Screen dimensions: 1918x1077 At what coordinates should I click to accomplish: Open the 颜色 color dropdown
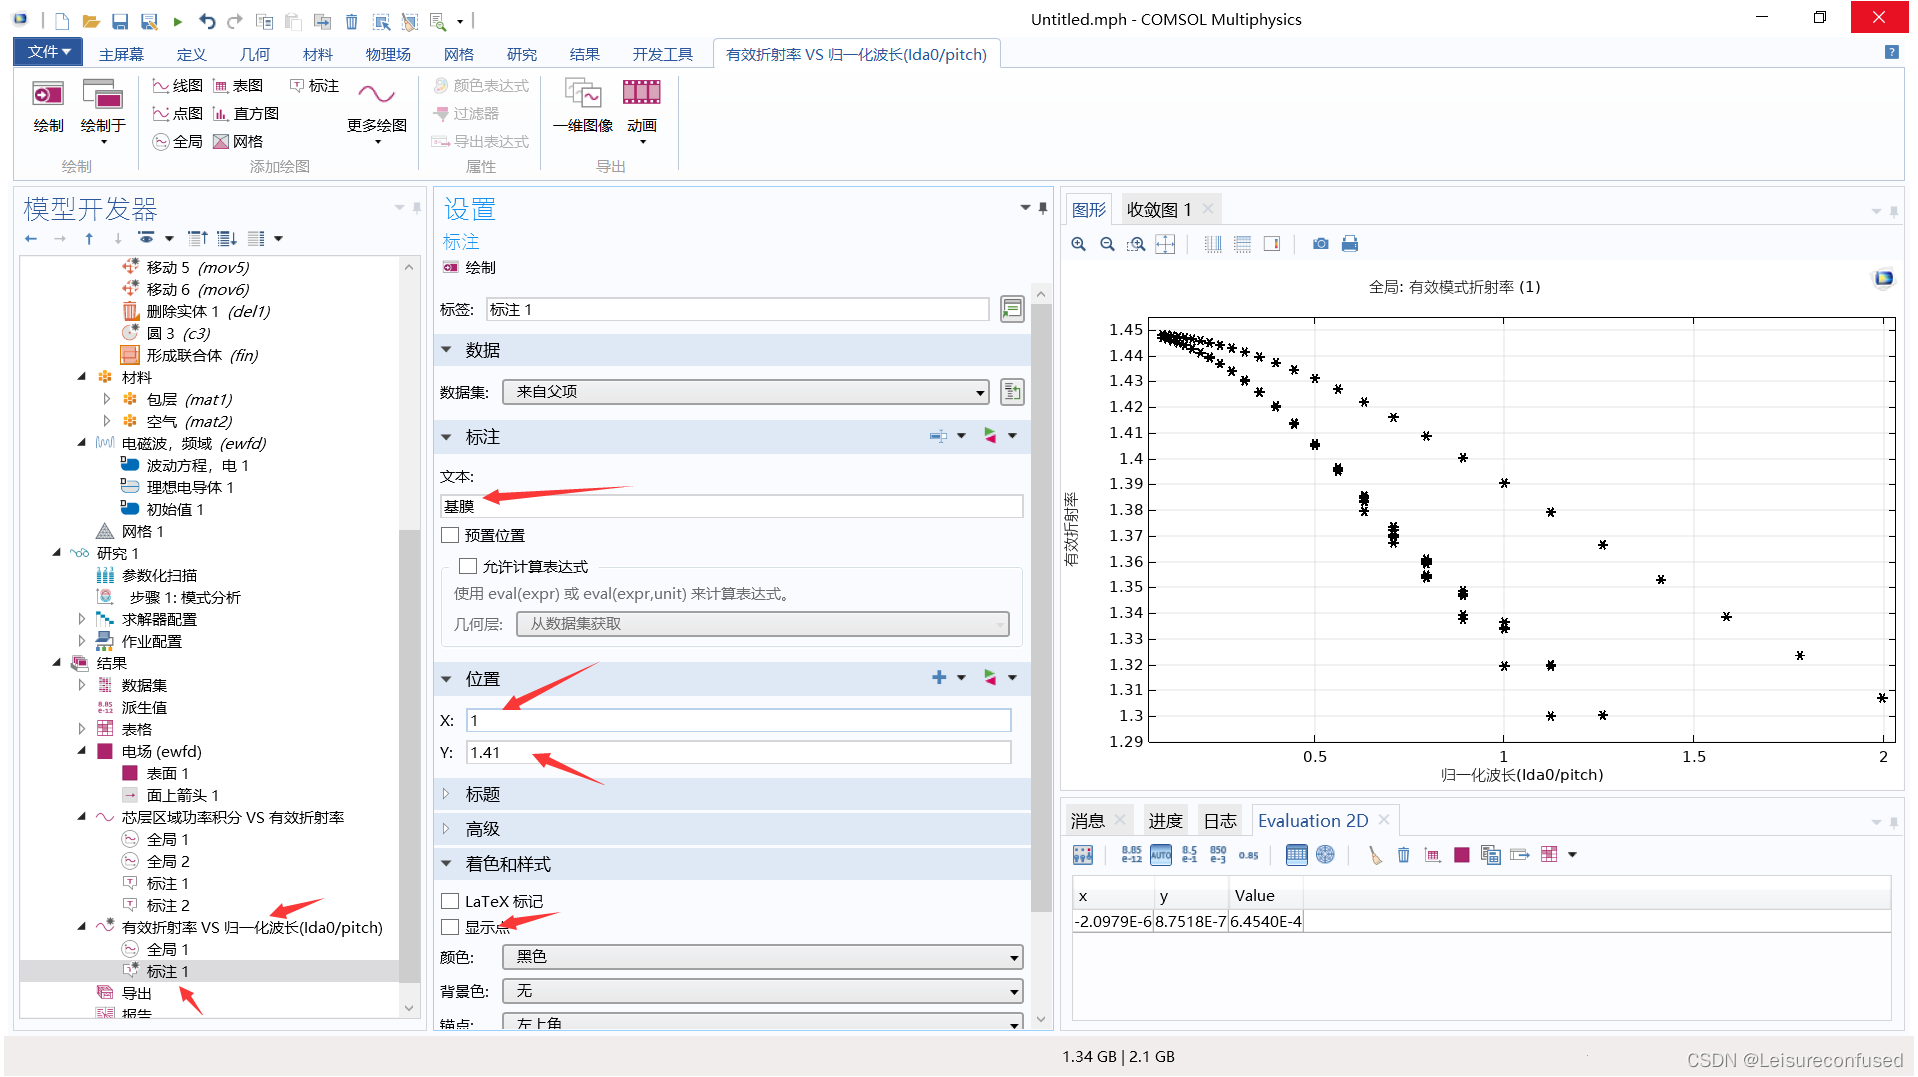click(x=762, y=958)
